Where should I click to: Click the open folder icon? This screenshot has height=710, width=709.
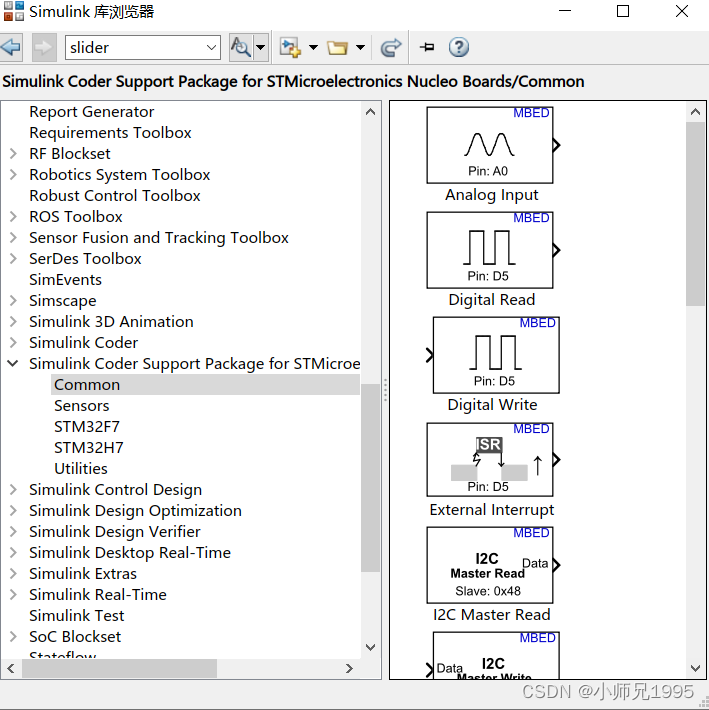[337, 47]
